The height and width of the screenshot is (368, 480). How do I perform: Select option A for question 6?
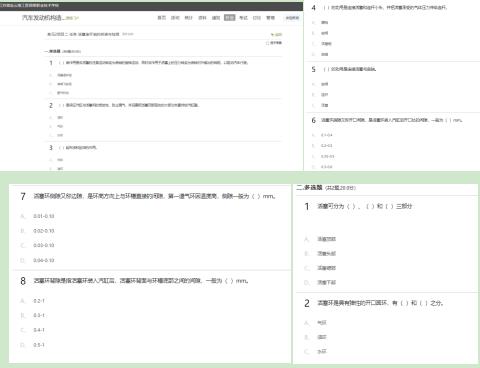click(322, 135)
